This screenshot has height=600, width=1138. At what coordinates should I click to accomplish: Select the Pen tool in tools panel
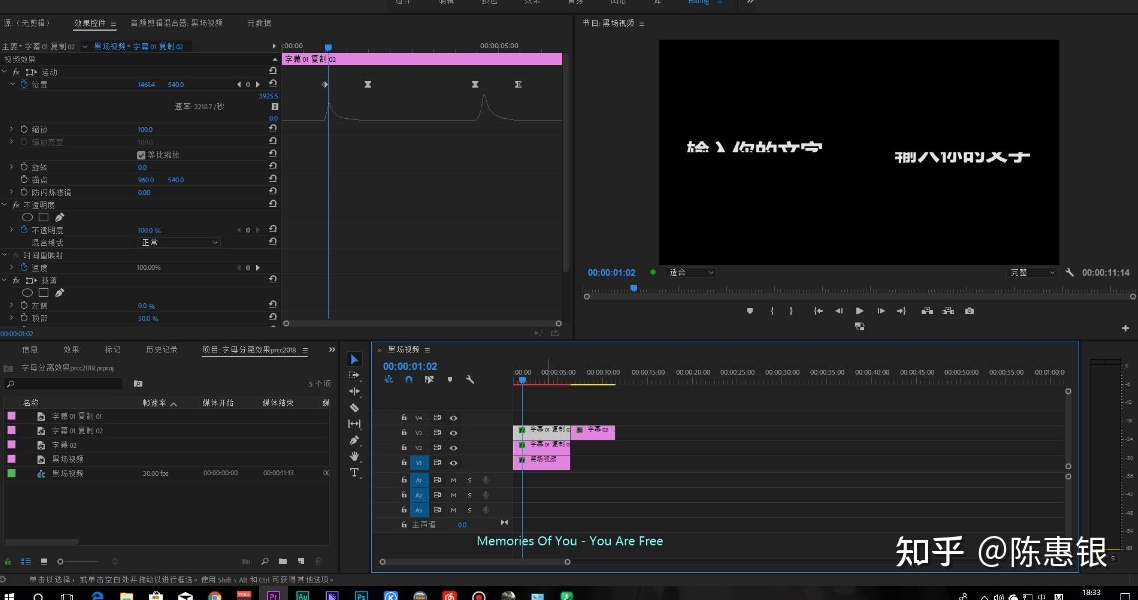coord(354,440)
